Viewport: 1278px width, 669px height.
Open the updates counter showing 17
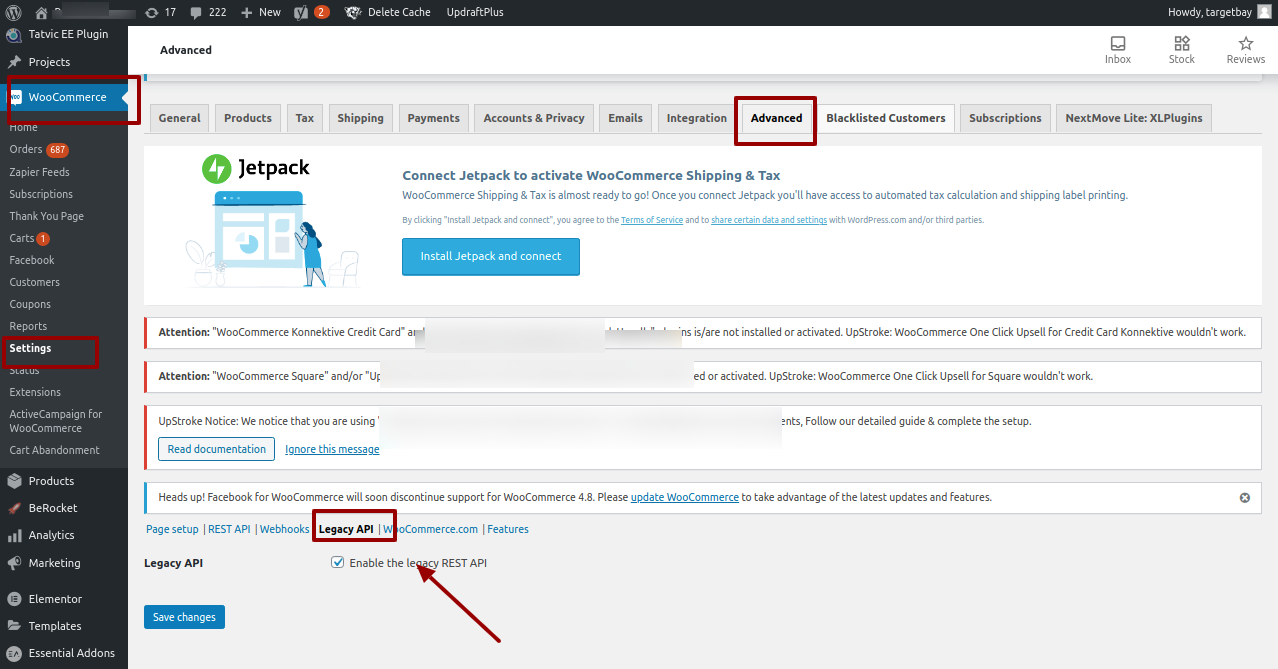(x=161, y=12)
